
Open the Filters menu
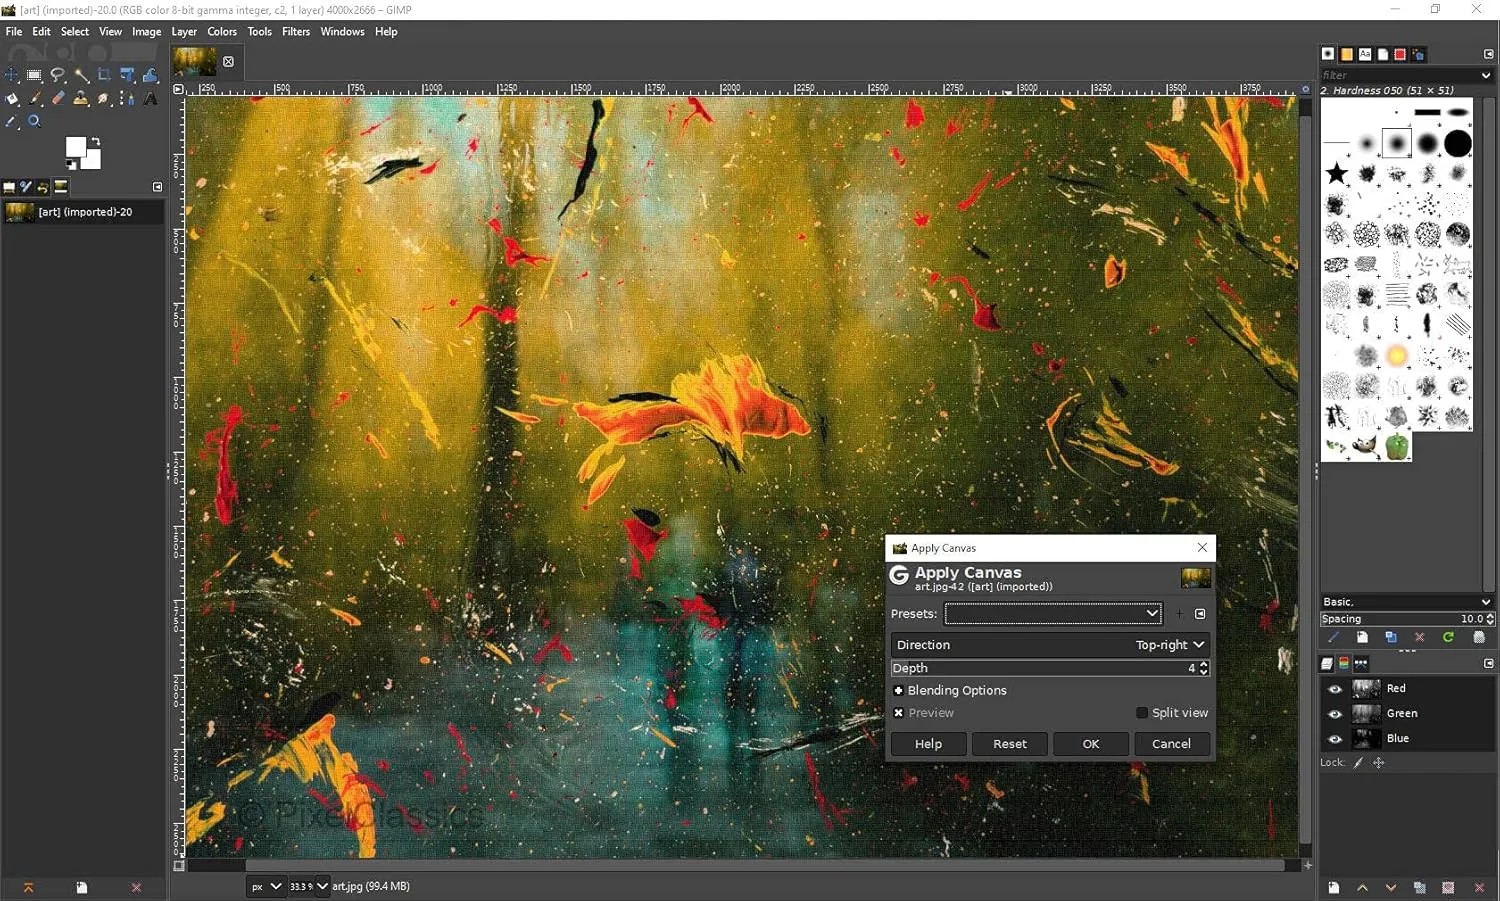(296, 31)
